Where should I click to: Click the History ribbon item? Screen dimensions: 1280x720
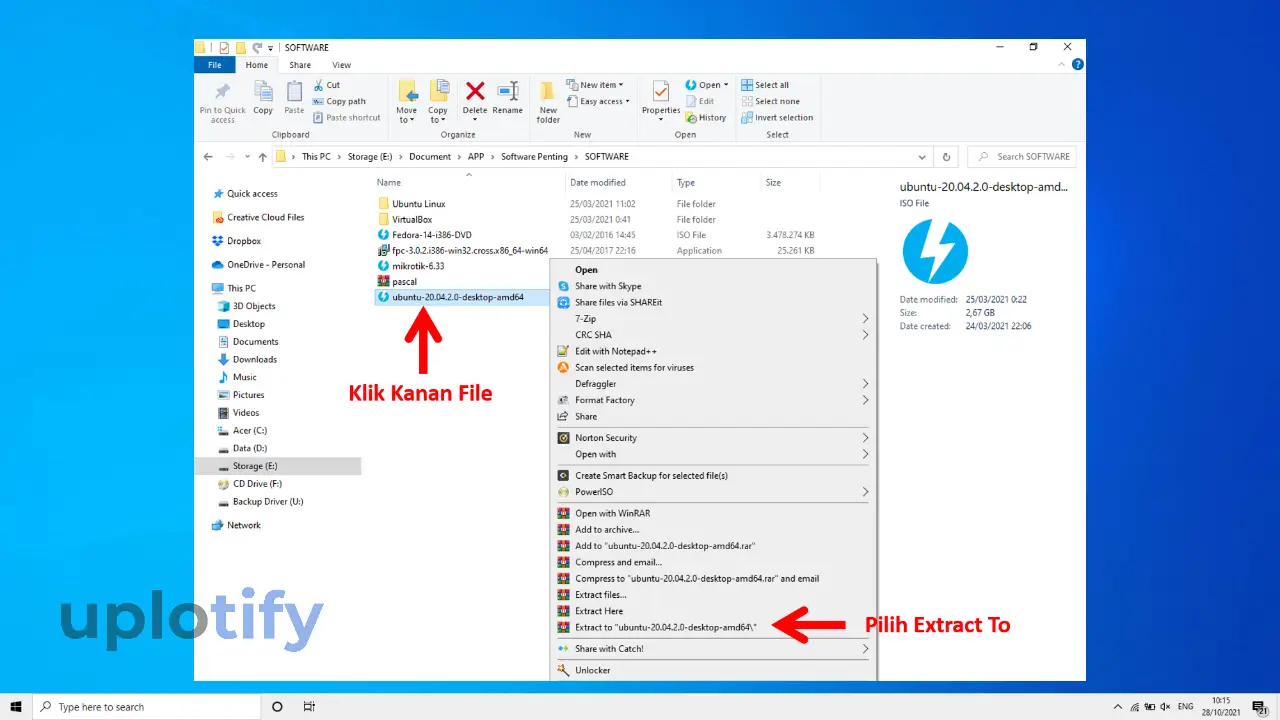click(x=706, y=117)
